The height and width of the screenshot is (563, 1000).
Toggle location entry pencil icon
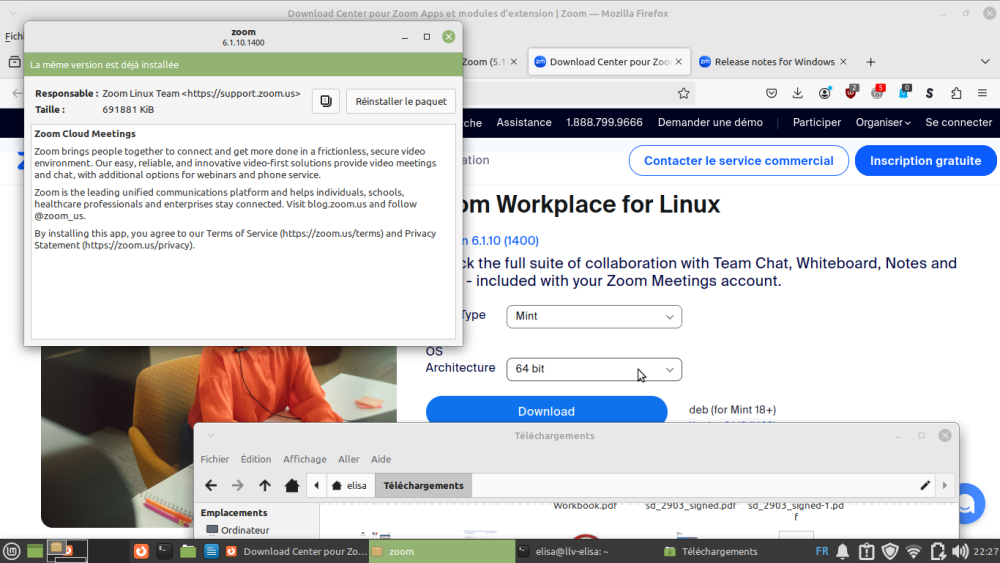pyautogui.click(x=925, y=485)
